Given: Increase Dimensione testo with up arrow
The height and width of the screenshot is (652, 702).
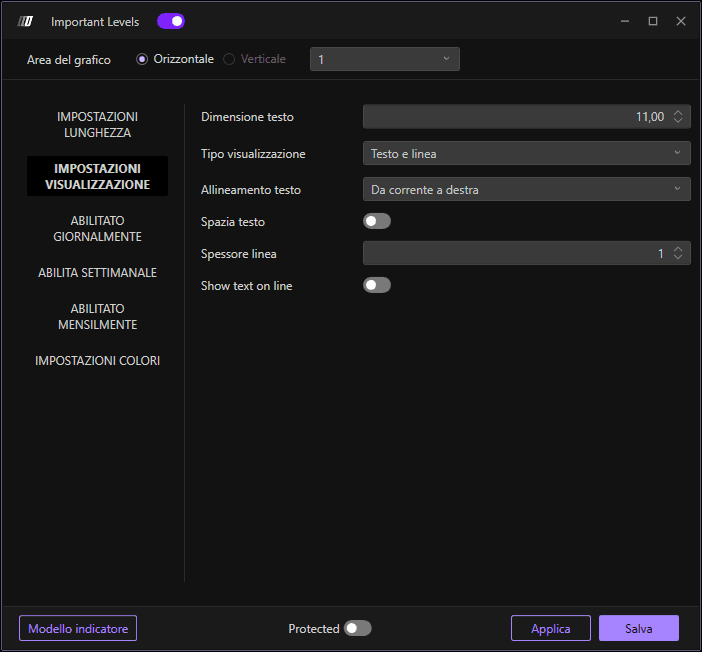Looking at the screenshot, I should [678, 113].
